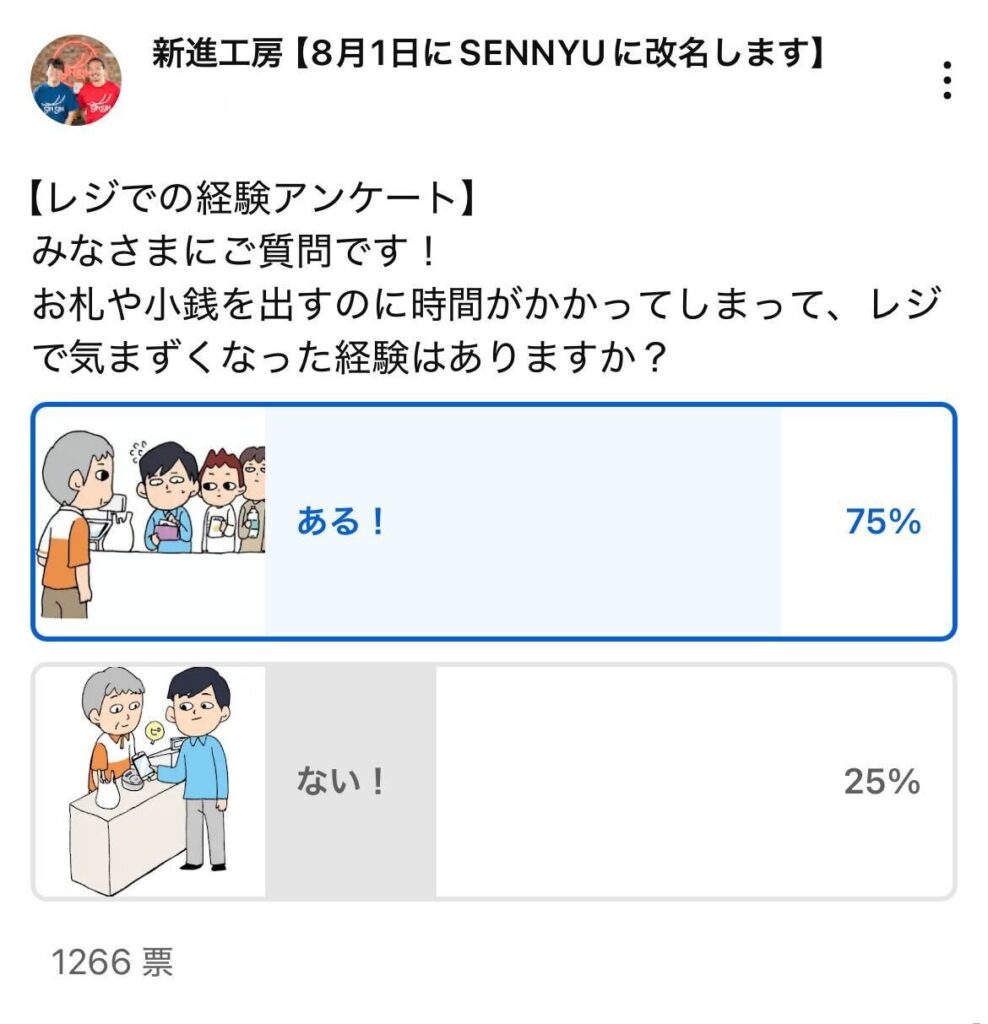This screenshot has width=988, height=1024.
Task: Open the smooth payment cartoon thumbnail
Action: coord(151,781)
